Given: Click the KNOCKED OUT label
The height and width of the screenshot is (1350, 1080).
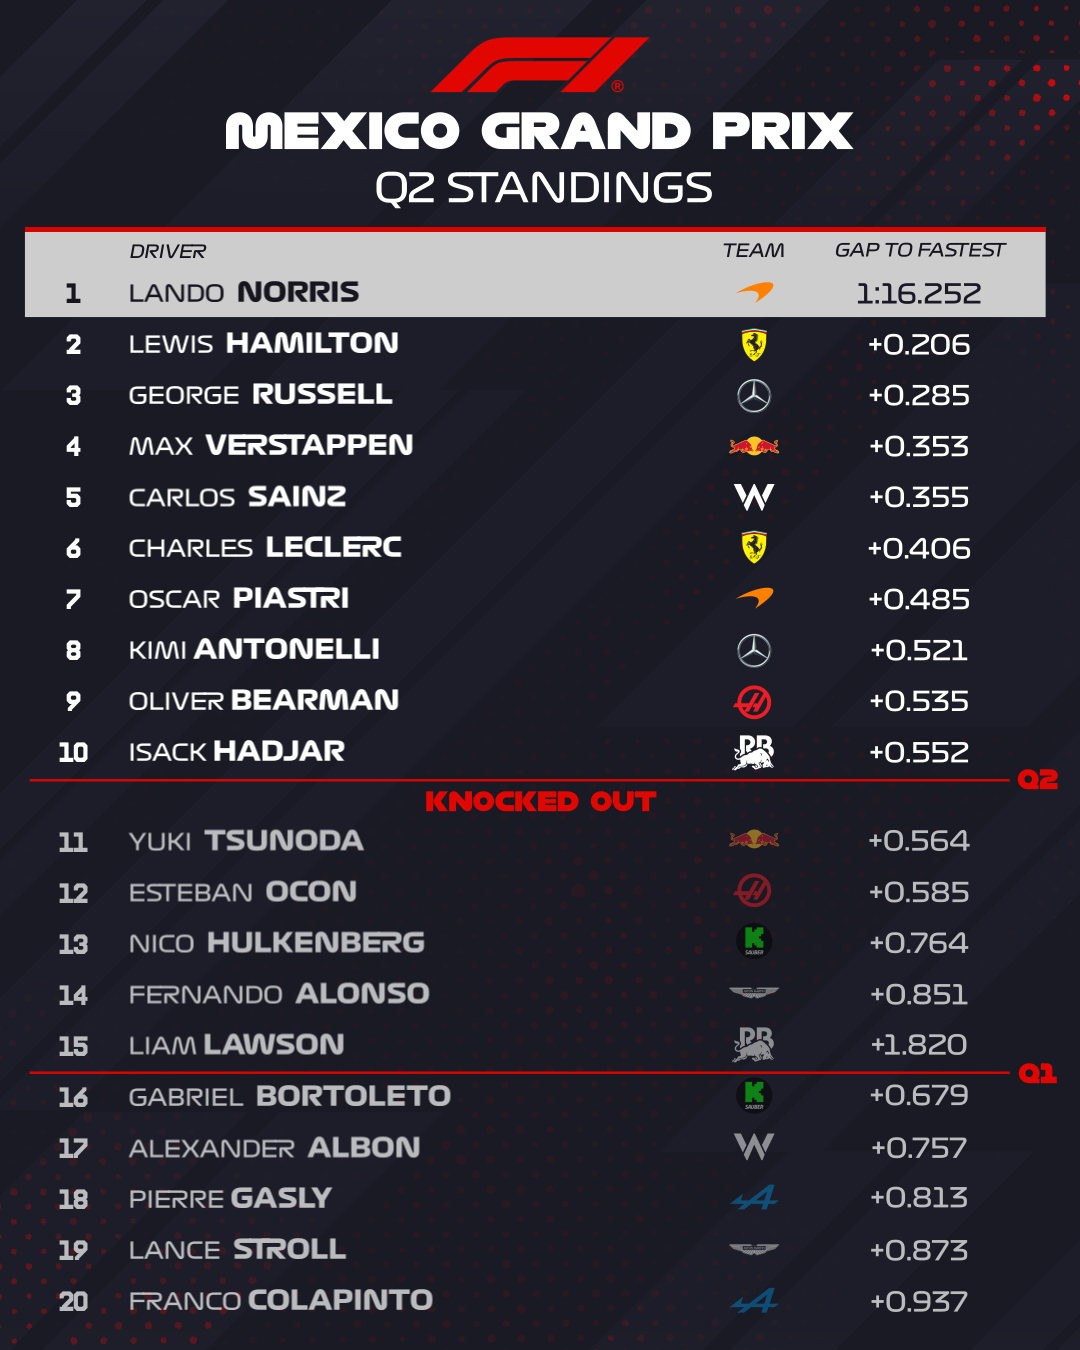Looking at the screenshot, I should [540, 802].
